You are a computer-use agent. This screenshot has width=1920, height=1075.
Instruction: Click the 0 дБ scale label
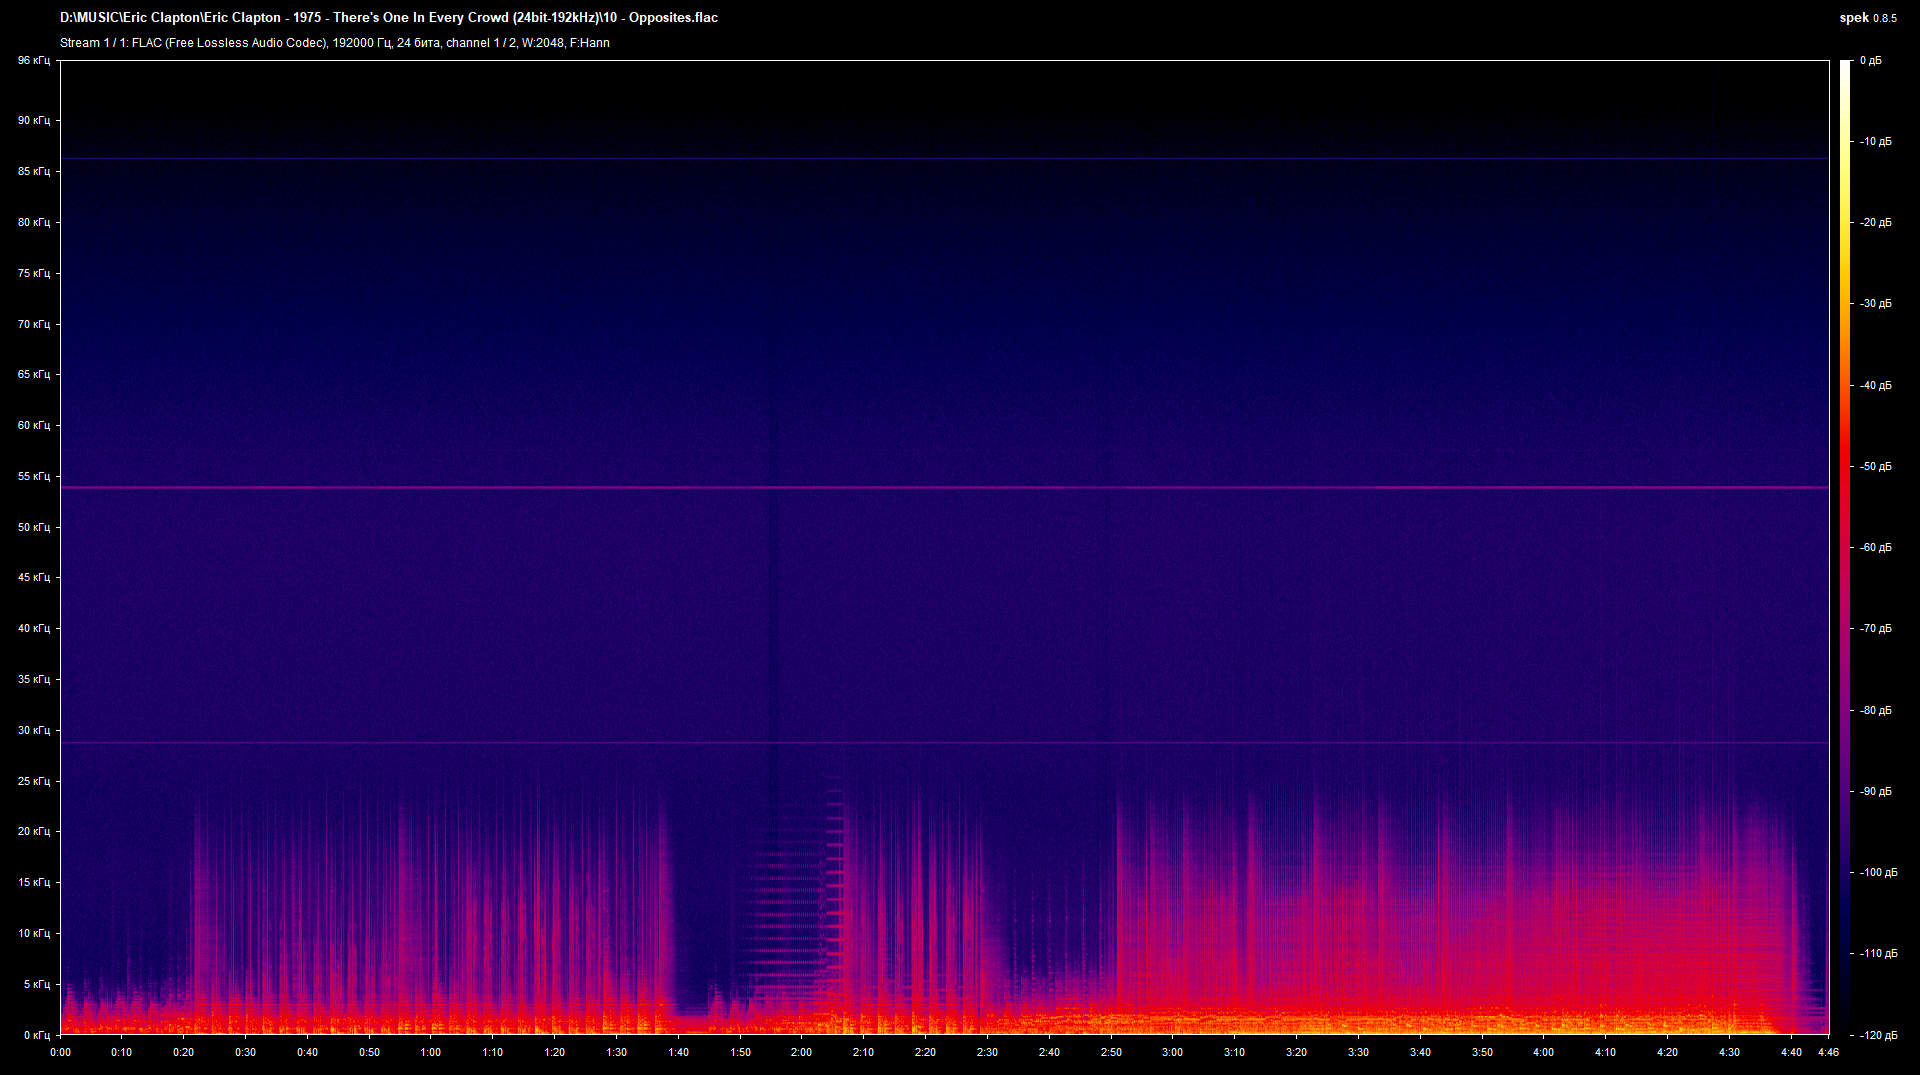click(x=1870, y=61)
